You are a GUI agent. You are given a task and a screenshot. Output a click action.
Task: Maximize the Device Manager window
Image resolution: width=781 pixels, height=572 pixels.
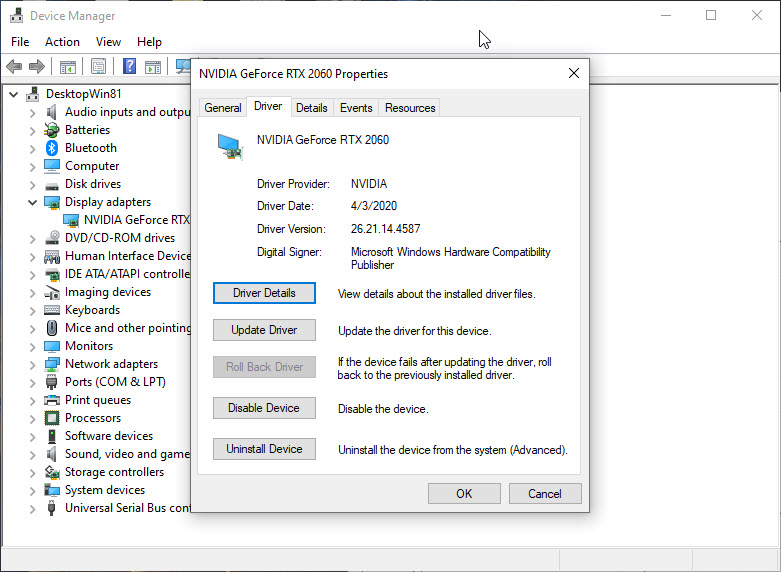coord(711,15)
